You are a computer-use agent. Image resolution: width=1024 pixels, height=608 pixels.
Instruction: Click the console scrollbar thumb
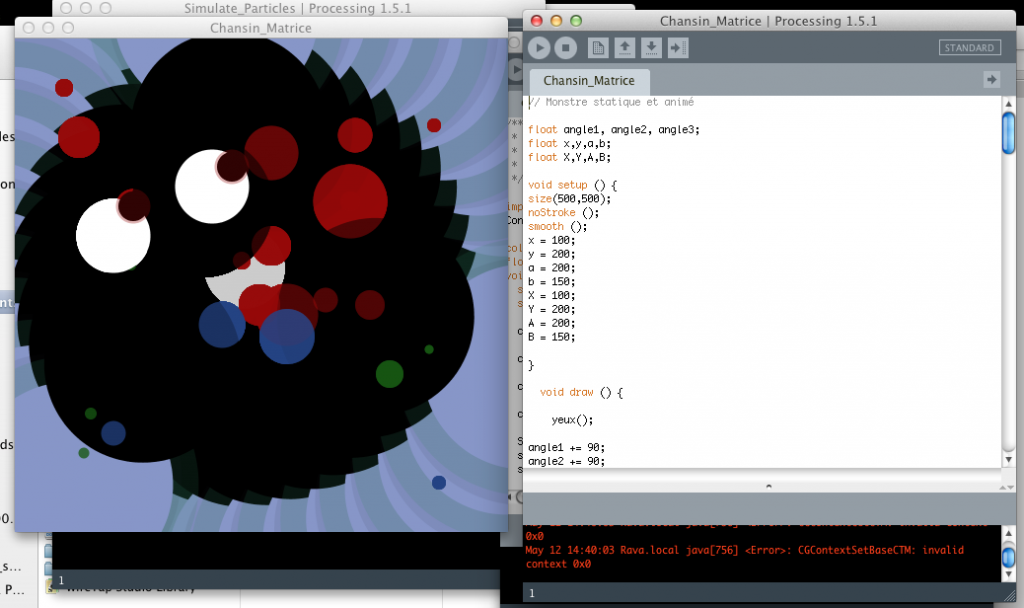click(x=1008, y=557)
